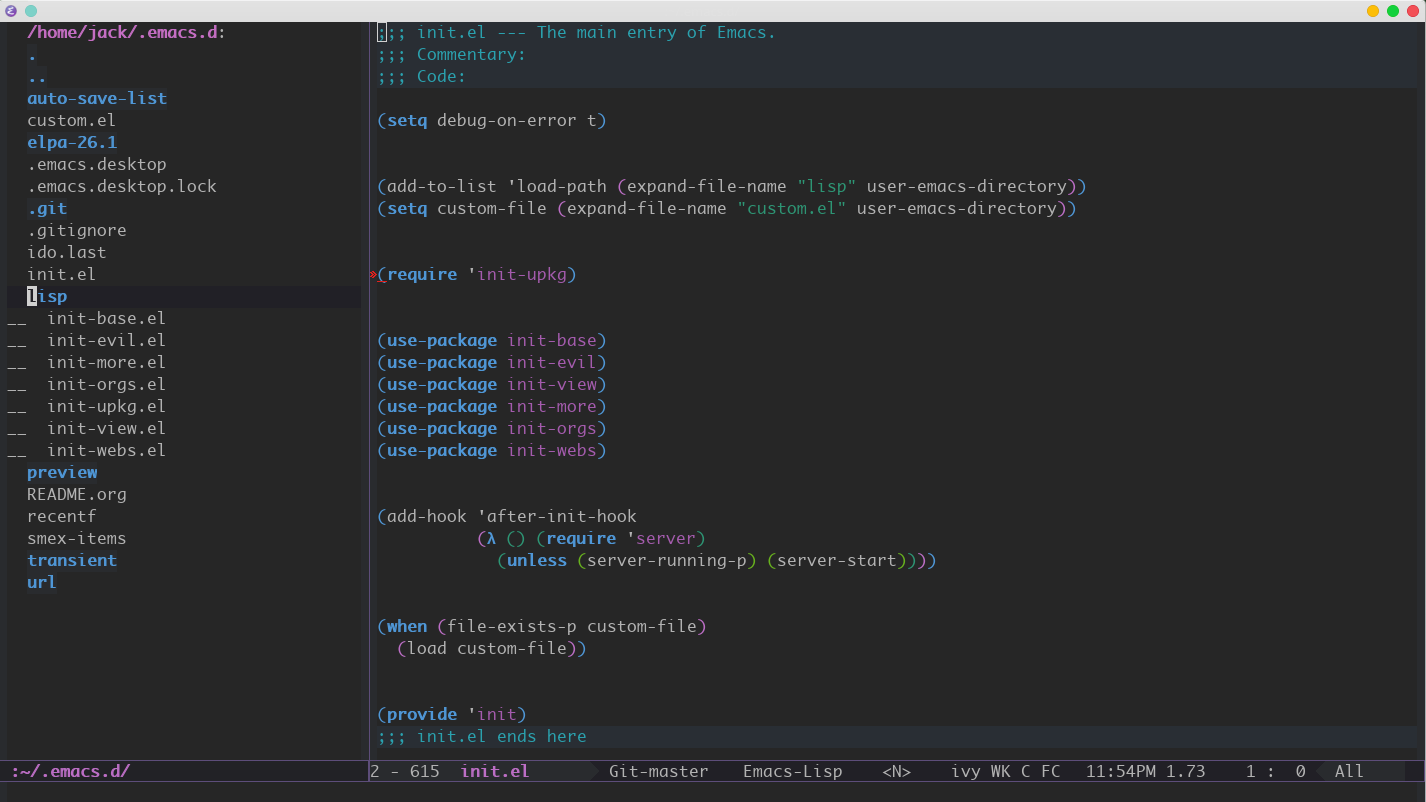
Task: Click the add-hook 'after-init-hook line
Action: pyautogui.click(x=507, y=516)
